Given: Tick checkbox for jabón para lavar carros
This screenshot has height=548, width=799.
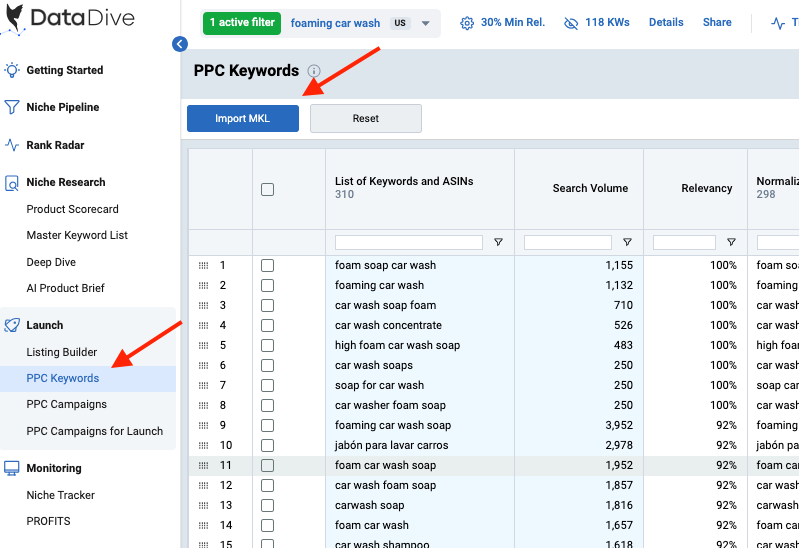Looking at the screenshot, I should pos(268,446).
